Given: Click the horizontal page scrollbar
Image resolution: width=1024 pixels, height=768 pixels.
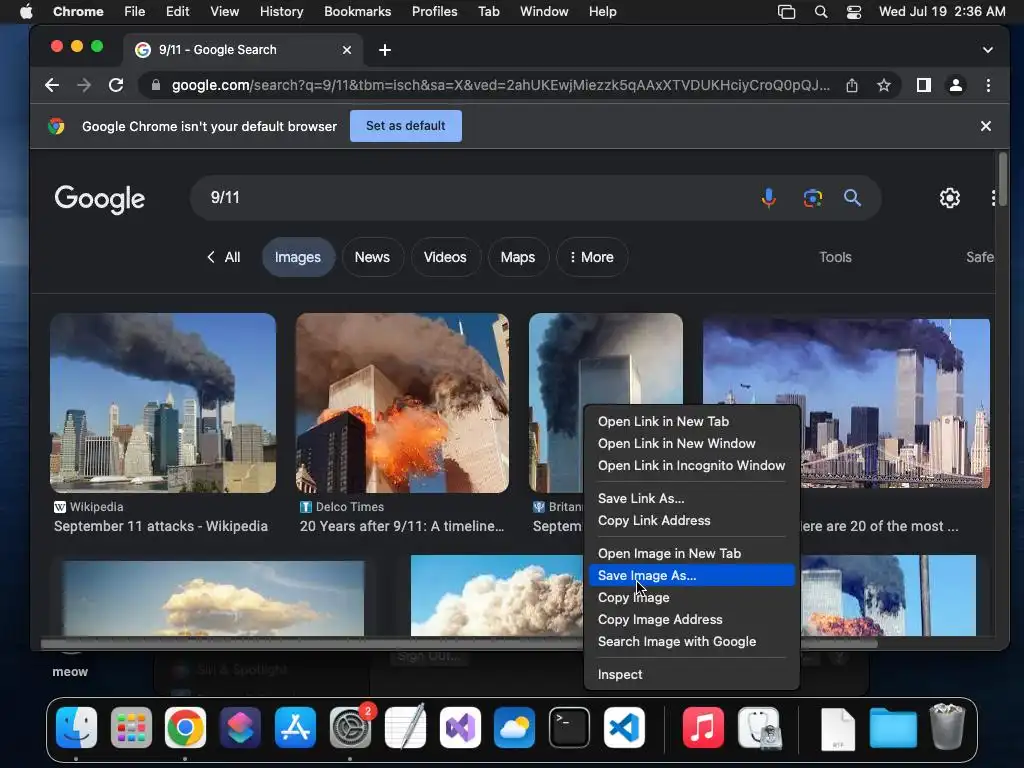Looking at the screenshot, I should tap(458, 643).
